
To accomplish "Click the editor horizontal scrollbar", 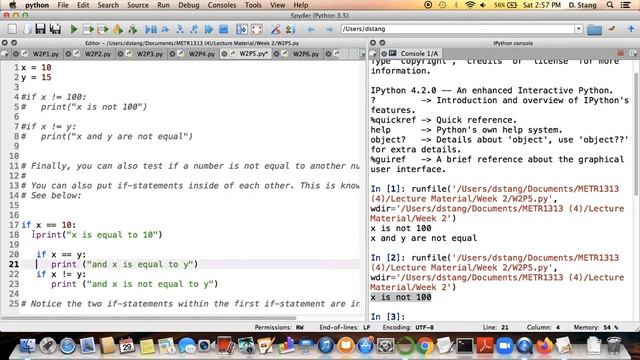I will coord(149,318).
